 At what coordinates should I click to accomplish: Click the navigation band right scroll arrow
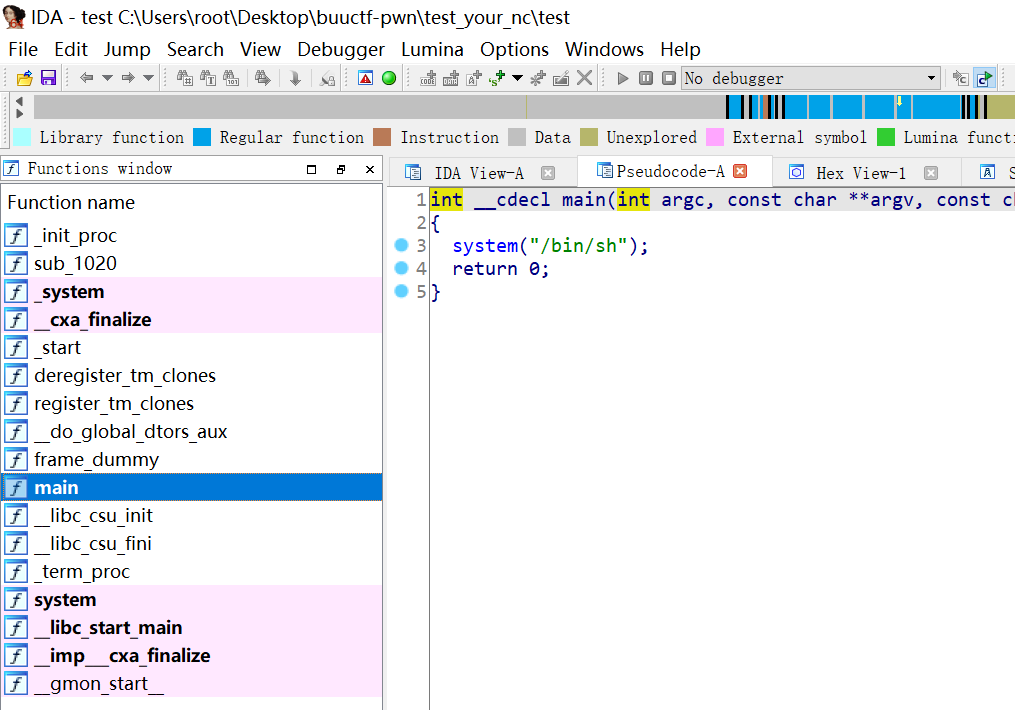coord(19,113)
